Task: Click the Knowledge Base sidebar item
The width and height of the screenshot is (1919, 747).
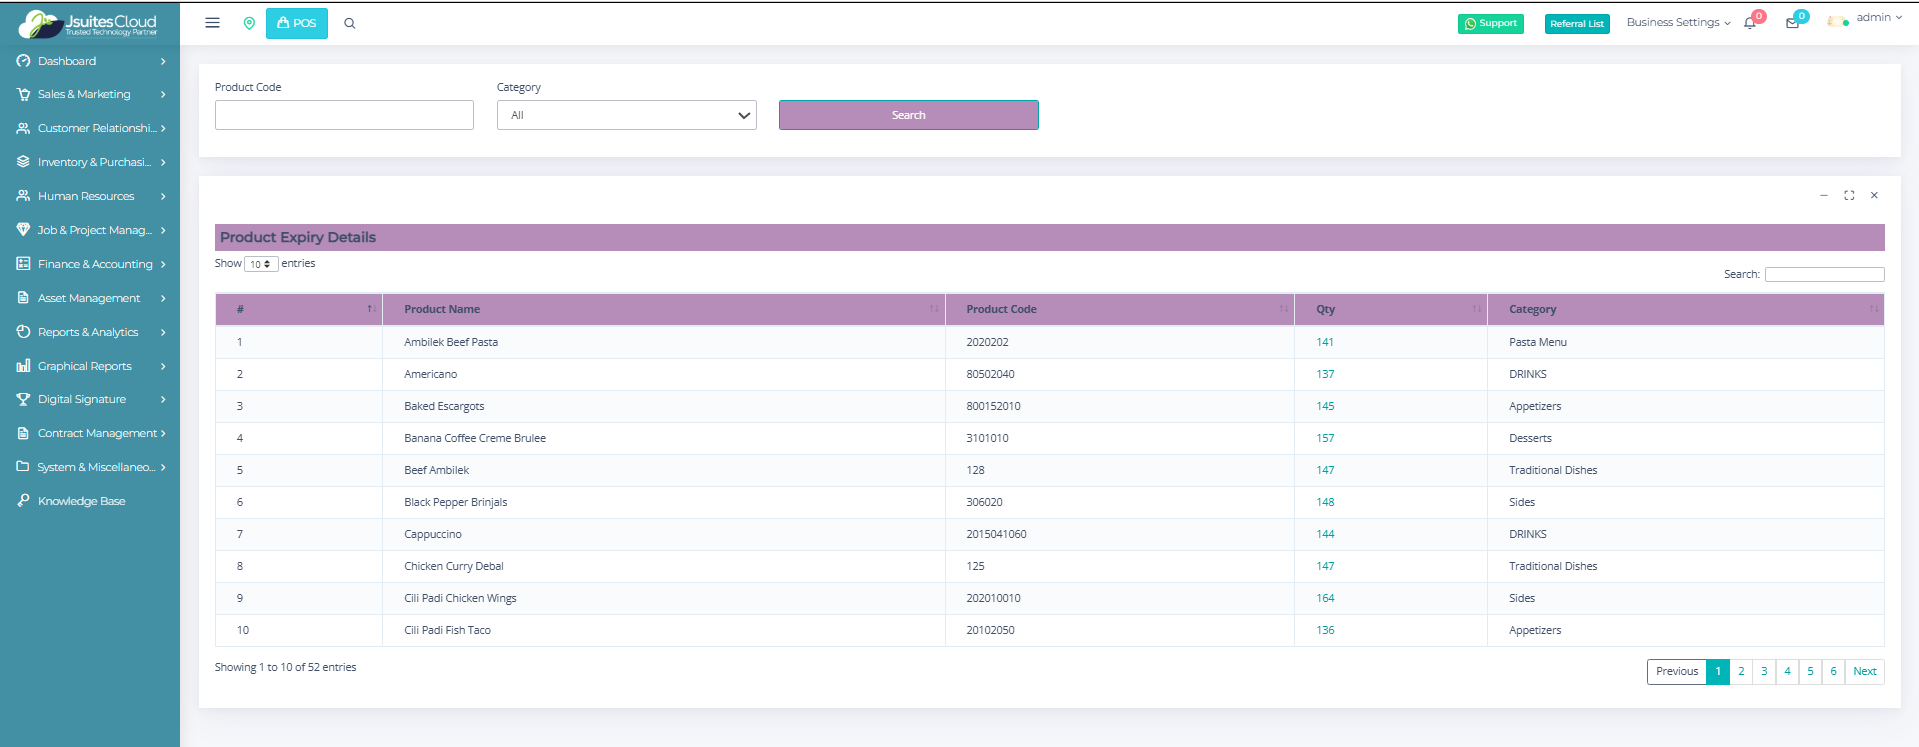Action: point(81,501)
